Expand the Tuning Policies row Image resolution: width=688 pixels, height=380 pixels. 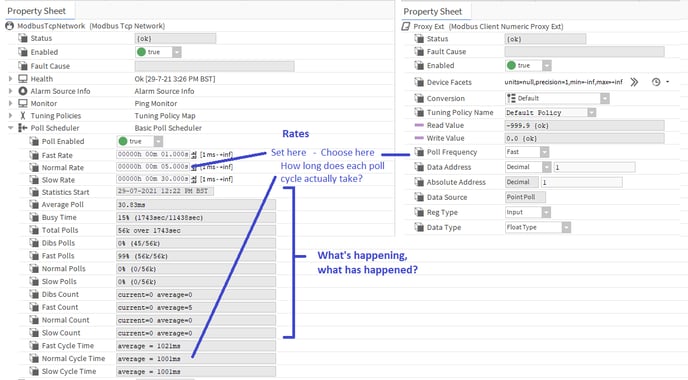pyautogui.click(x=11, y=115)
